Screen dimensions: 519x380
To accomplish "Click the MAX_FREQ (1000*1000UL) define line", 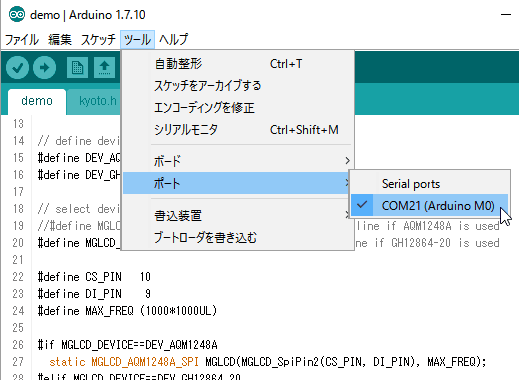I will 127,311.
